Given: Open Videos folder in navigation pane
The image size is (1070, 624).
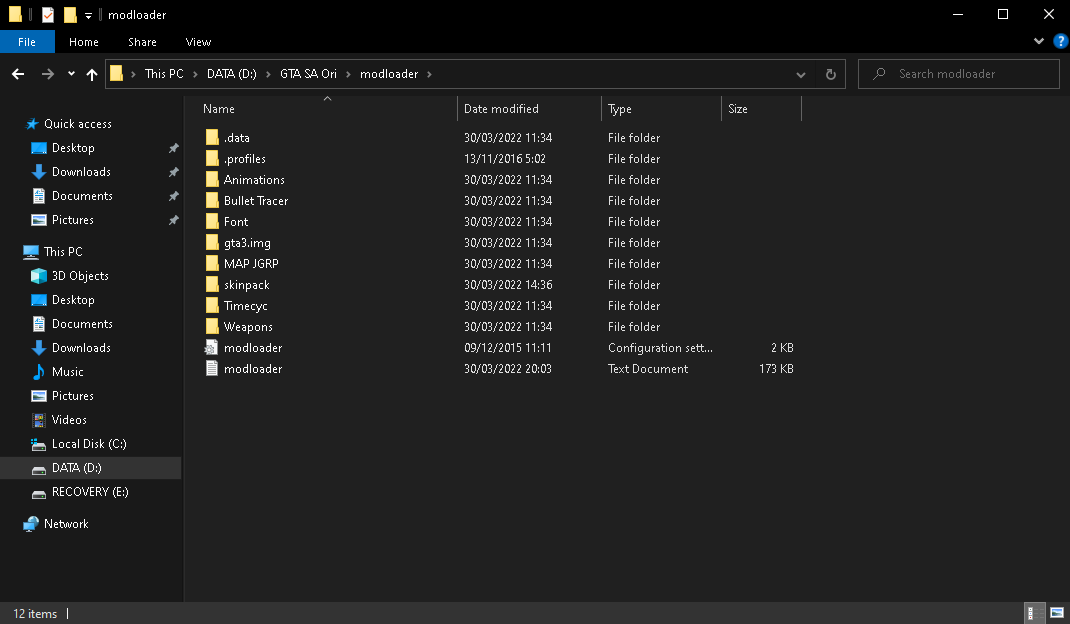Looking at the screenshot, I should (x=69, y=420).
